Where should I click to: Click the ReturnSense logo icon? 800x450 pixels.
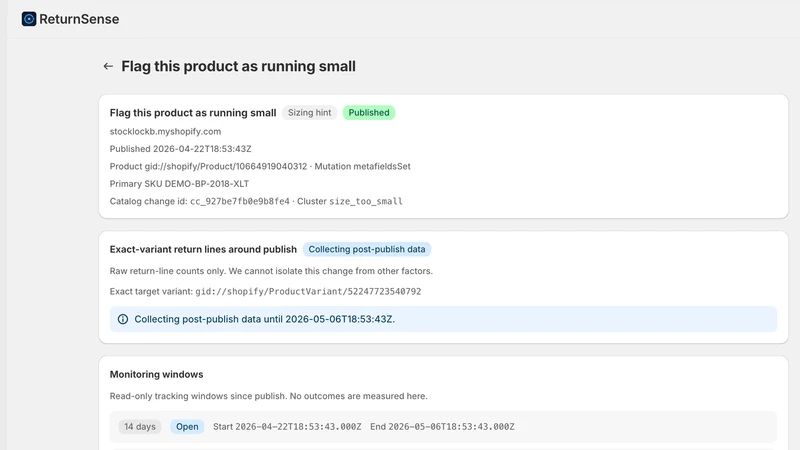tap(29, 19)
